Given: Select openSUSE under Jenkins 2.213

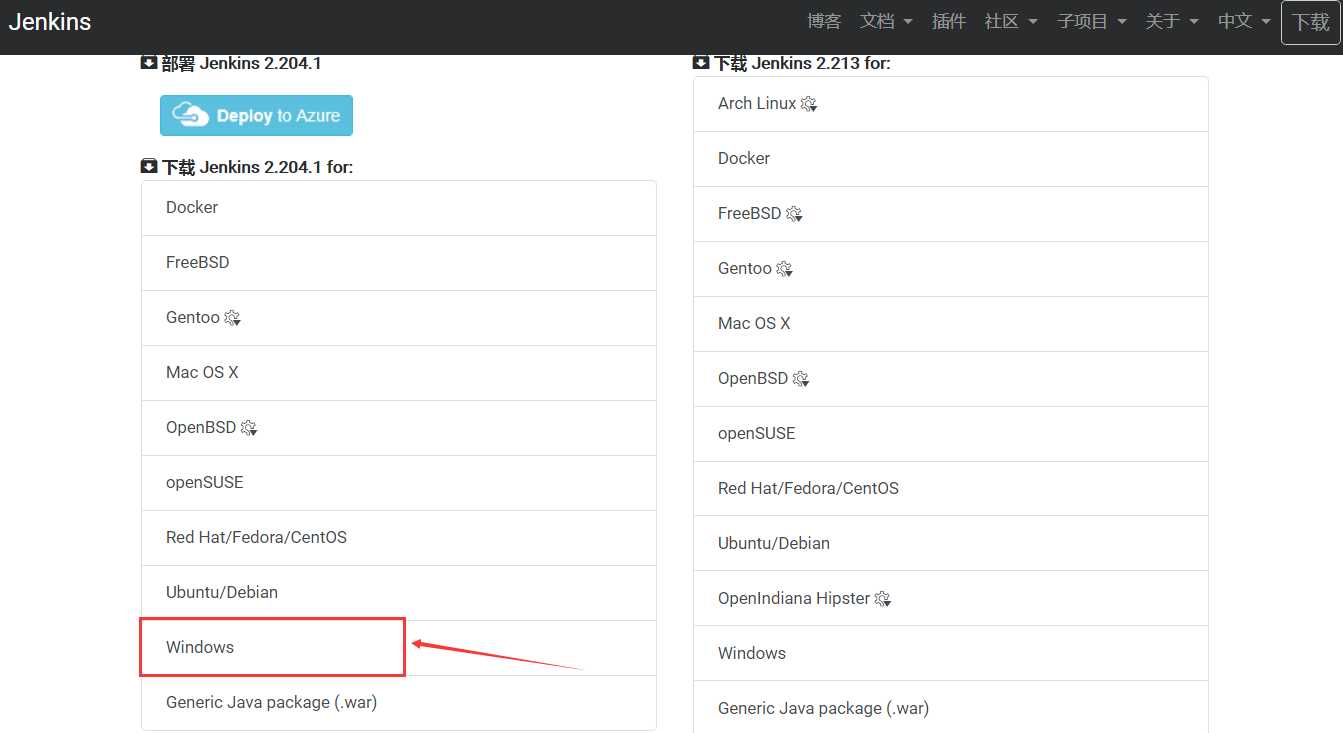Looking at the screenshot, I should coord(950,434).
